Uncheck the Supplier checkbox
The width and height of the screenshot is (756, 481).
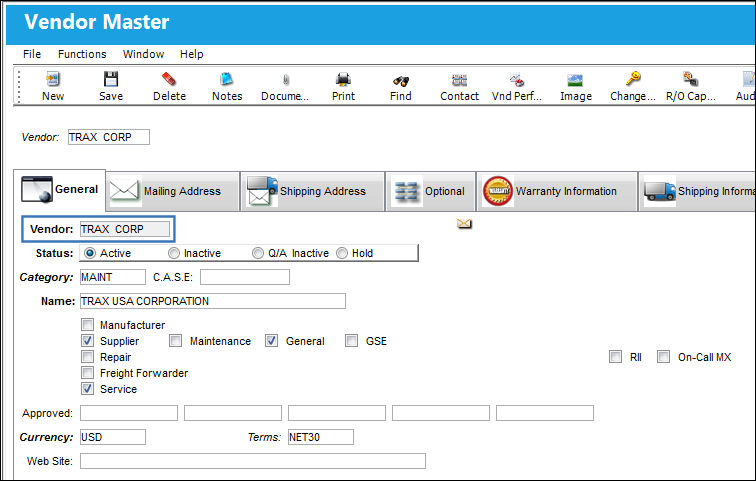[87, 341]
